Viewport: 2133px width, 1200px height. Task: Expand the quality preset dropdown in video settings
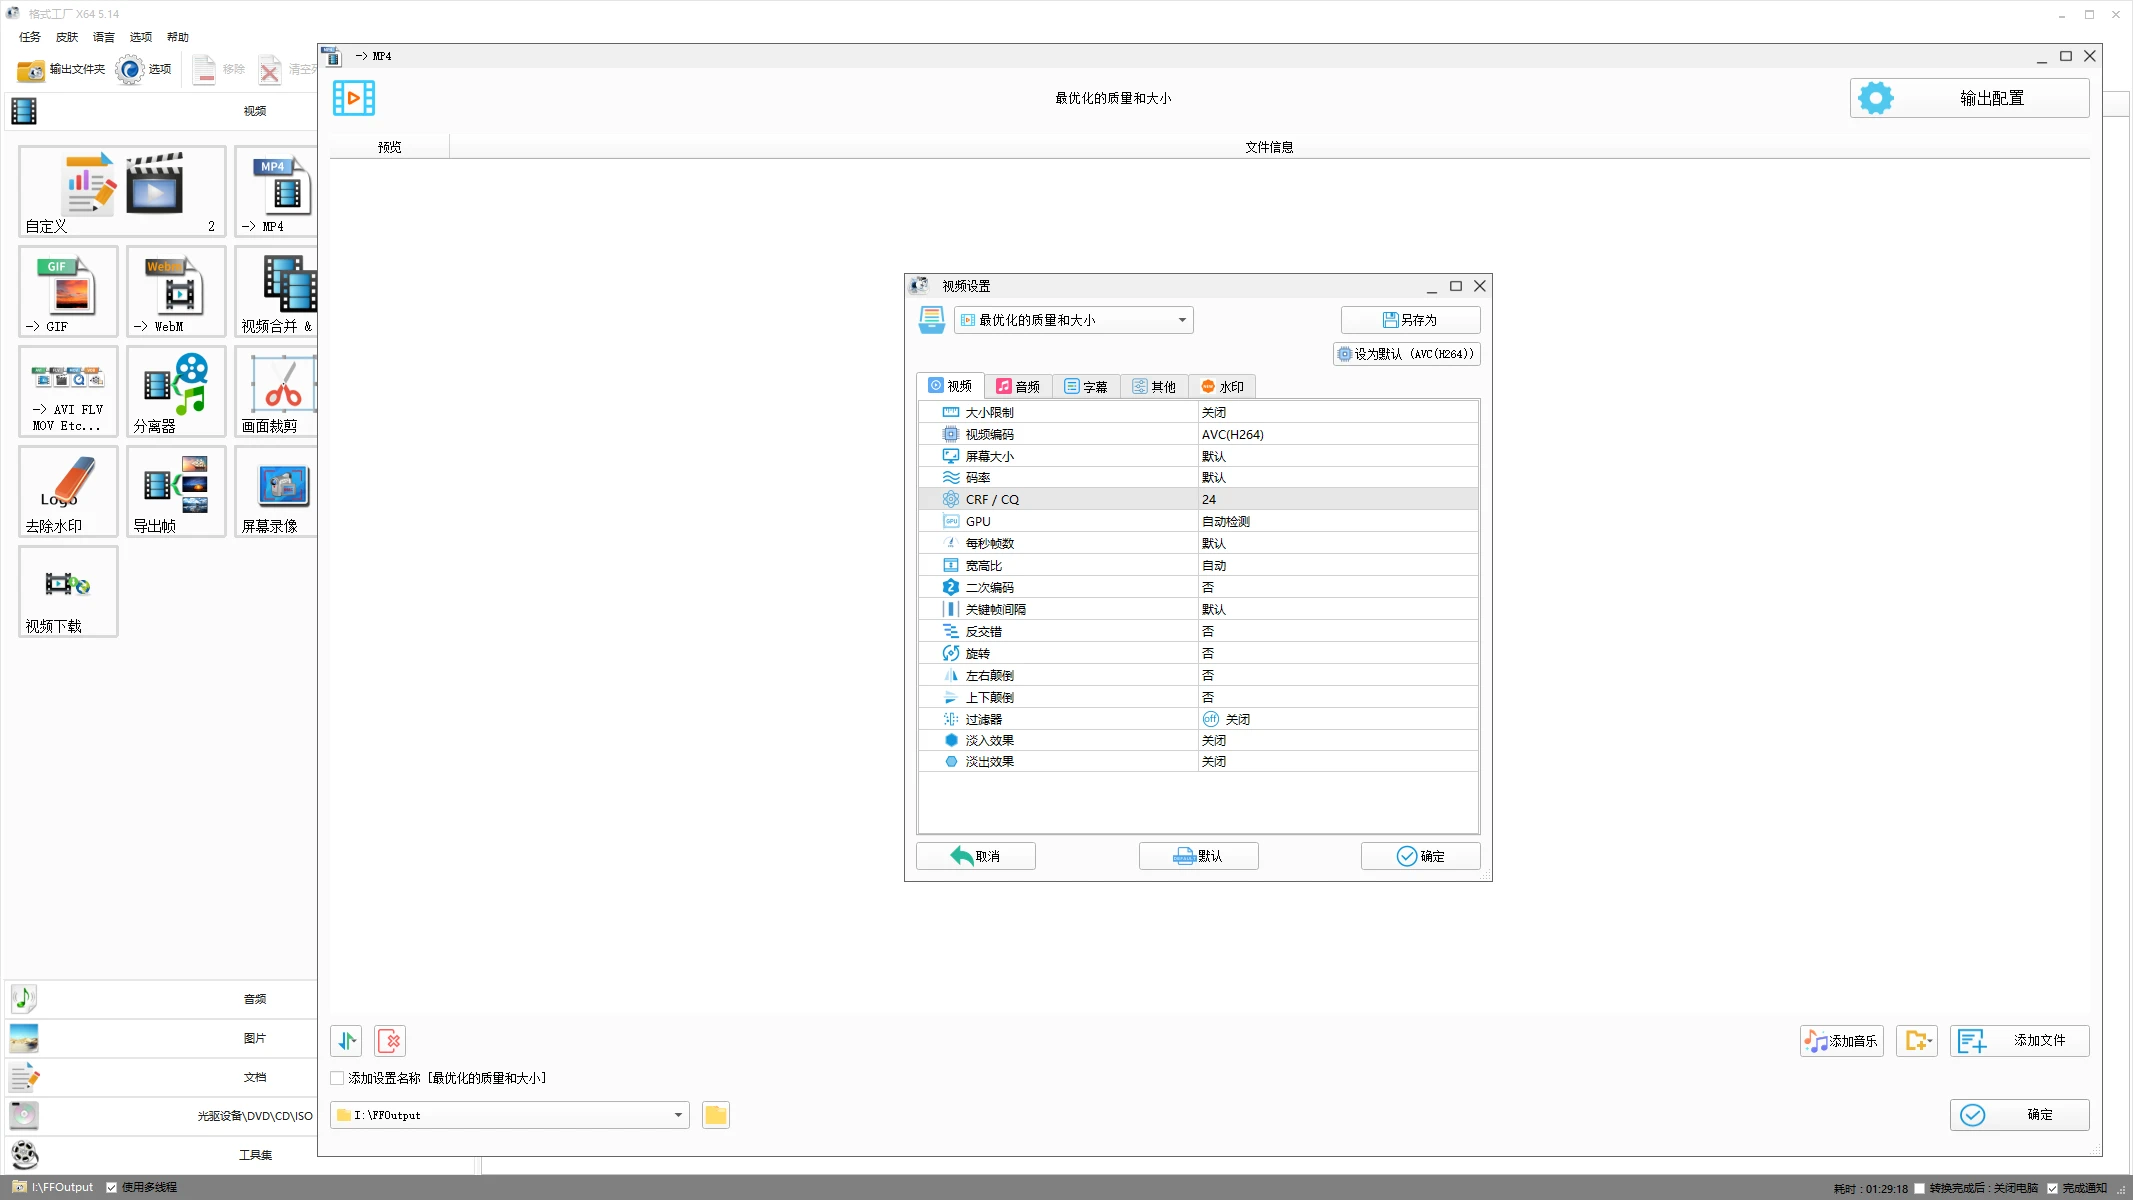click(x=1182, y=320)
